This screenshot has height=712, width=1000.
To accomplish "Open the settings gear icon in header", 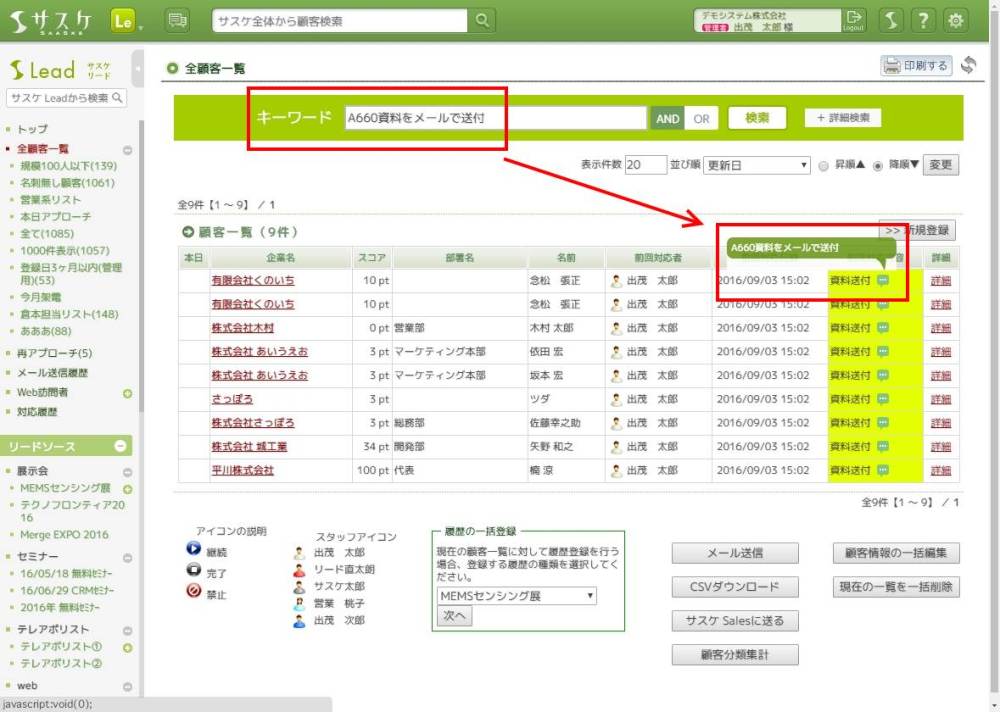I will click(x=956, y=20).
